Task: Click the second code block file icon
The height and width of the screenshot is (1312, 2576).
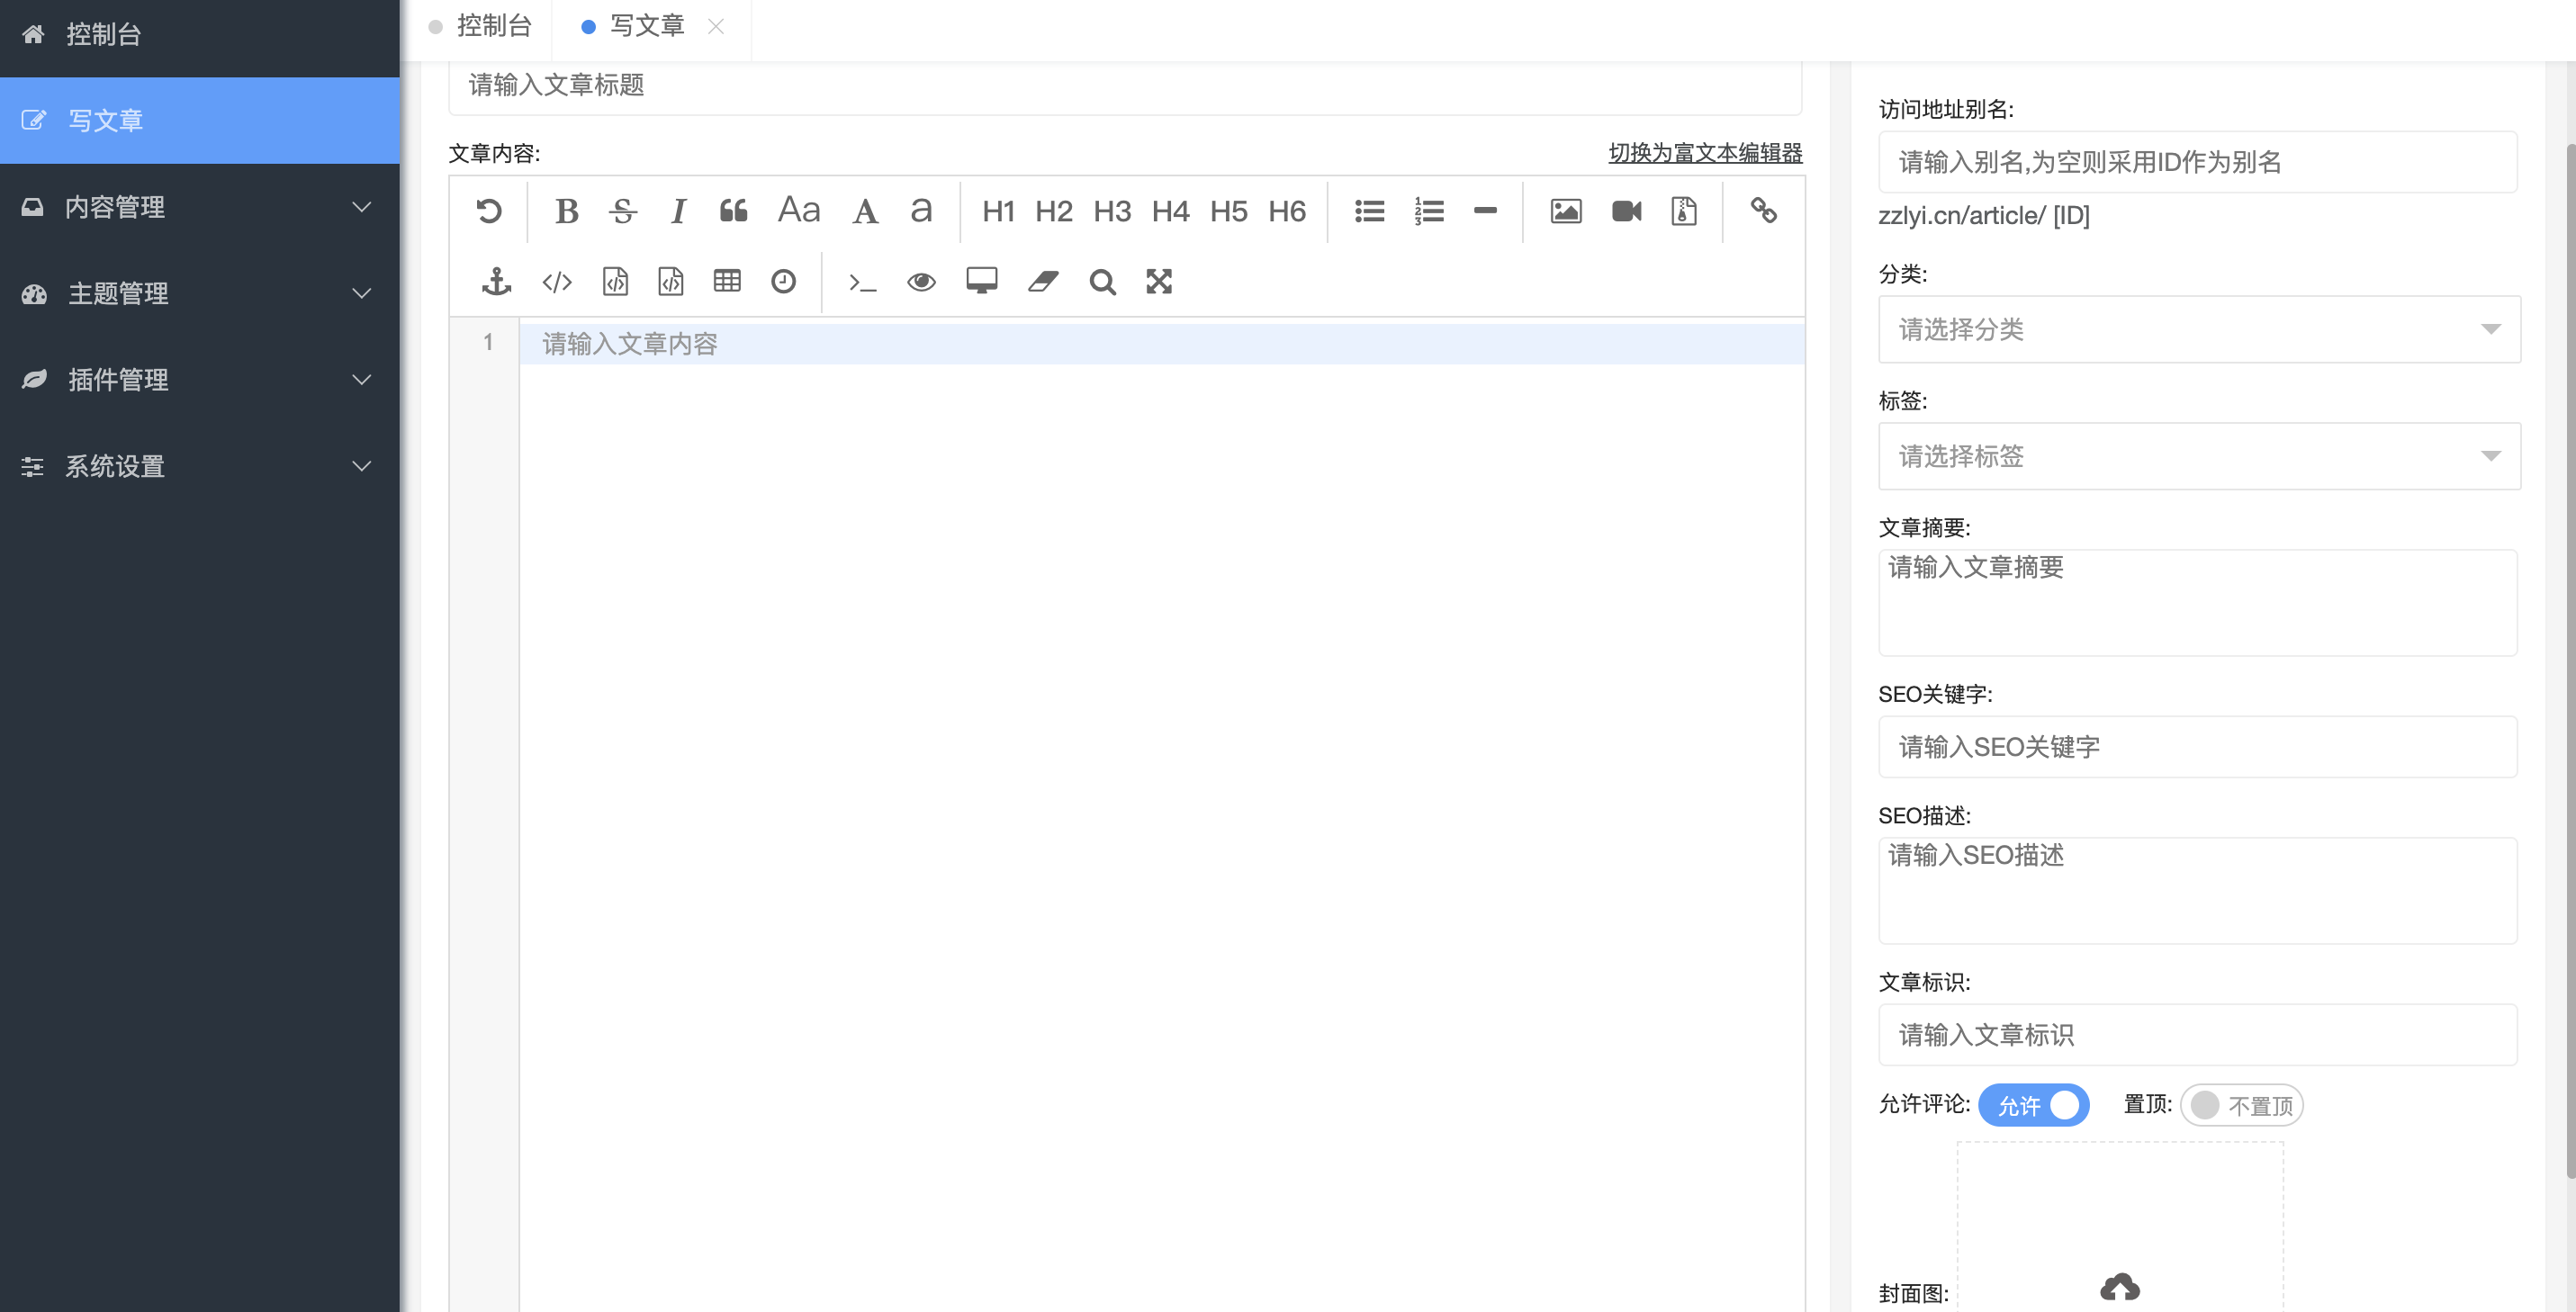Action: pyautogui.click(x=671, y=282)
